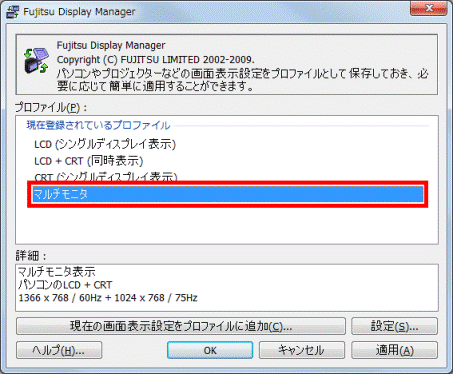This screenshot has height=374, width=453.
Task: Apply changes with 適用(A) button
Action: (x=394, y=350)
